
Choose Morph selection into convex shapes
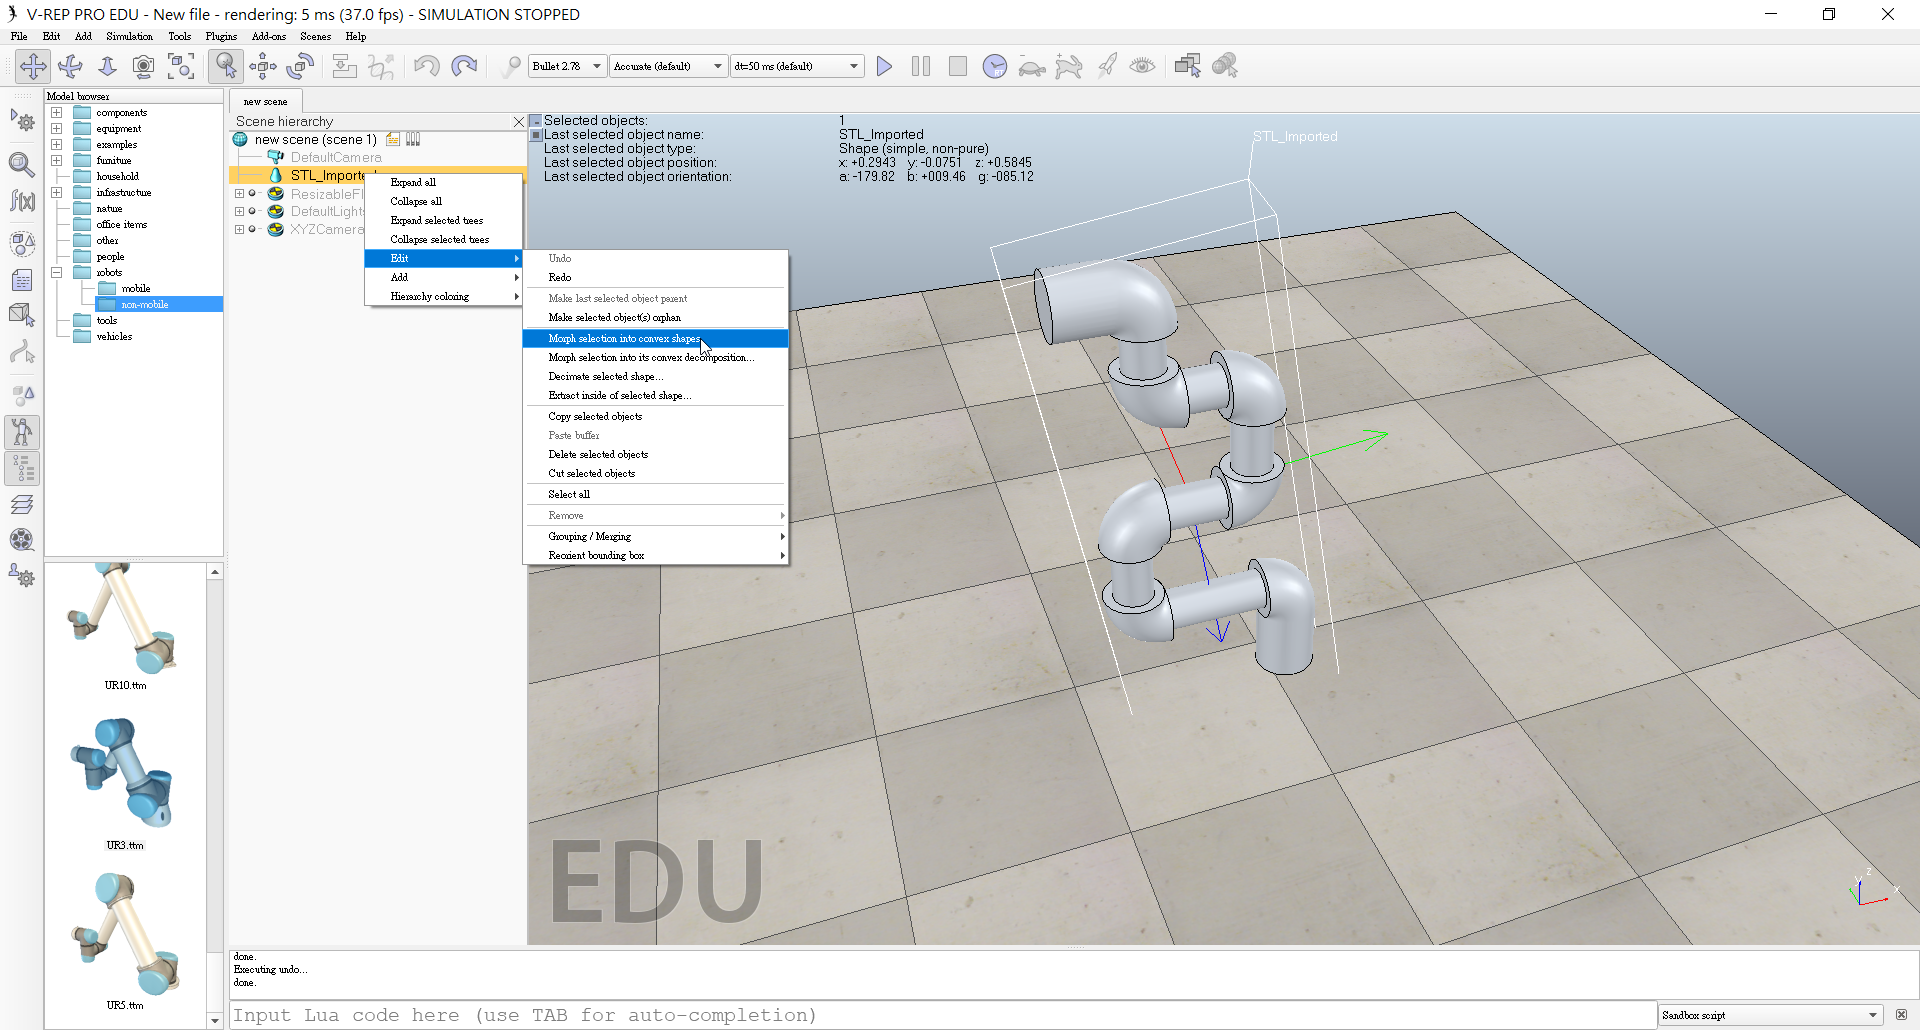[x=655, y=339]
